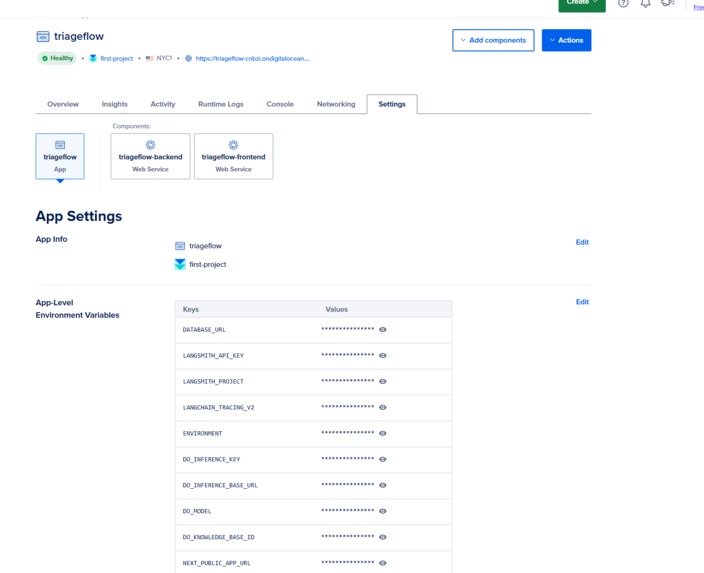Click the help question mark icon

[623, 3]
